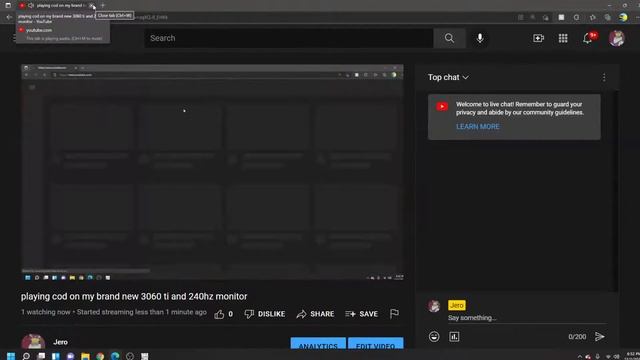
Task: Click the DISLIKE thumbs-down button
Action: pos(264,314)
